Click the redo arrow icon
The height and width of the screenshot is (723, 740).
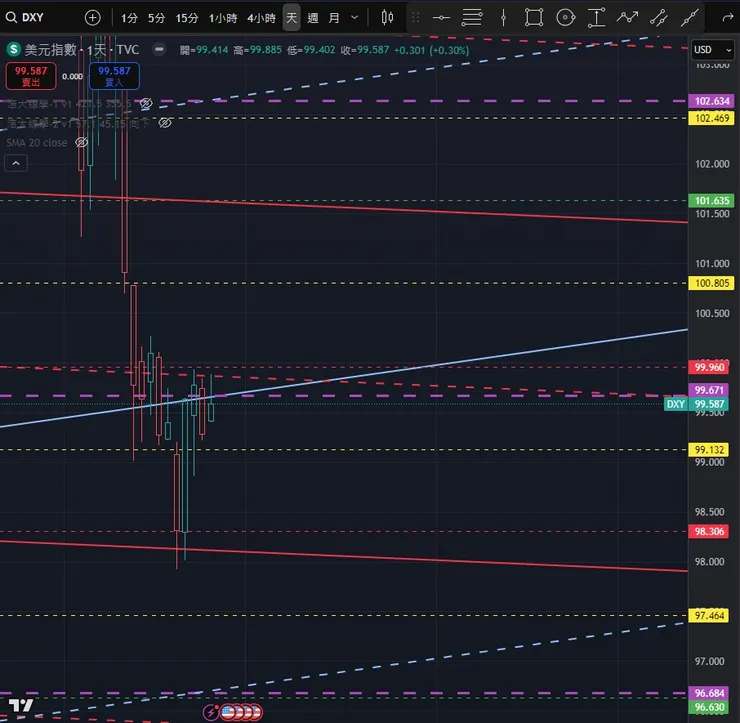(727, 18)
